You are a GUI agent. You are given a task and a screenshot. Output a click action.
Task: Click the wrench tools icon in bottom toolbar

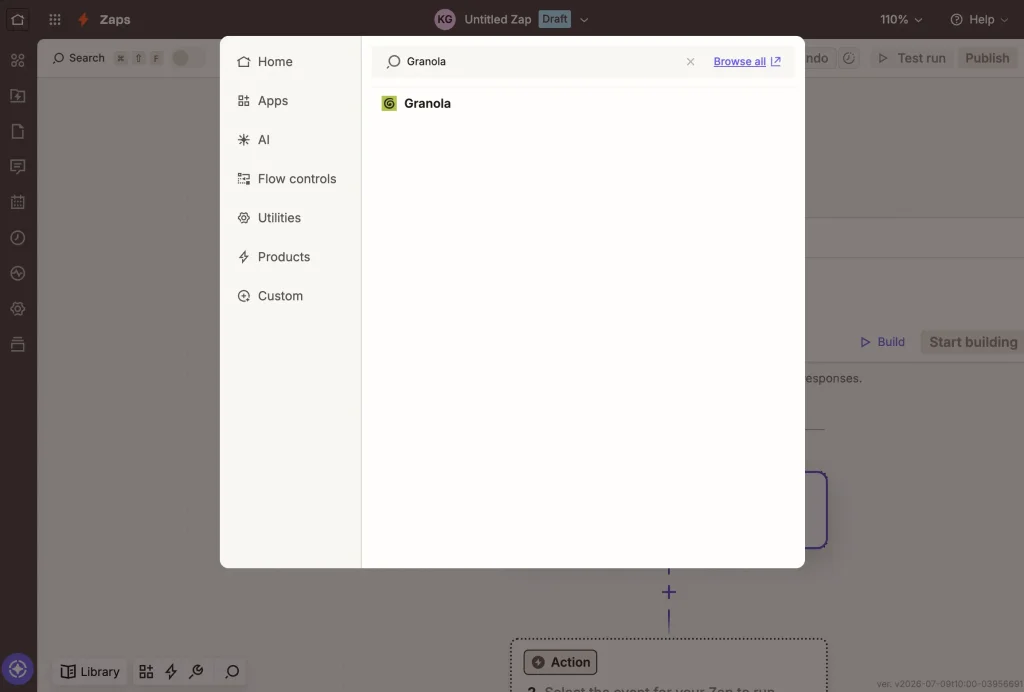pyautogui.click(x=196, y=672)
